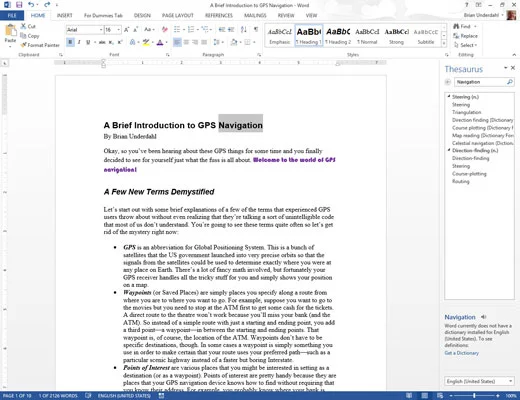520x400 pixels.
Task: Click the thesaurus search magnifier icon
Action: coord(510,82)
